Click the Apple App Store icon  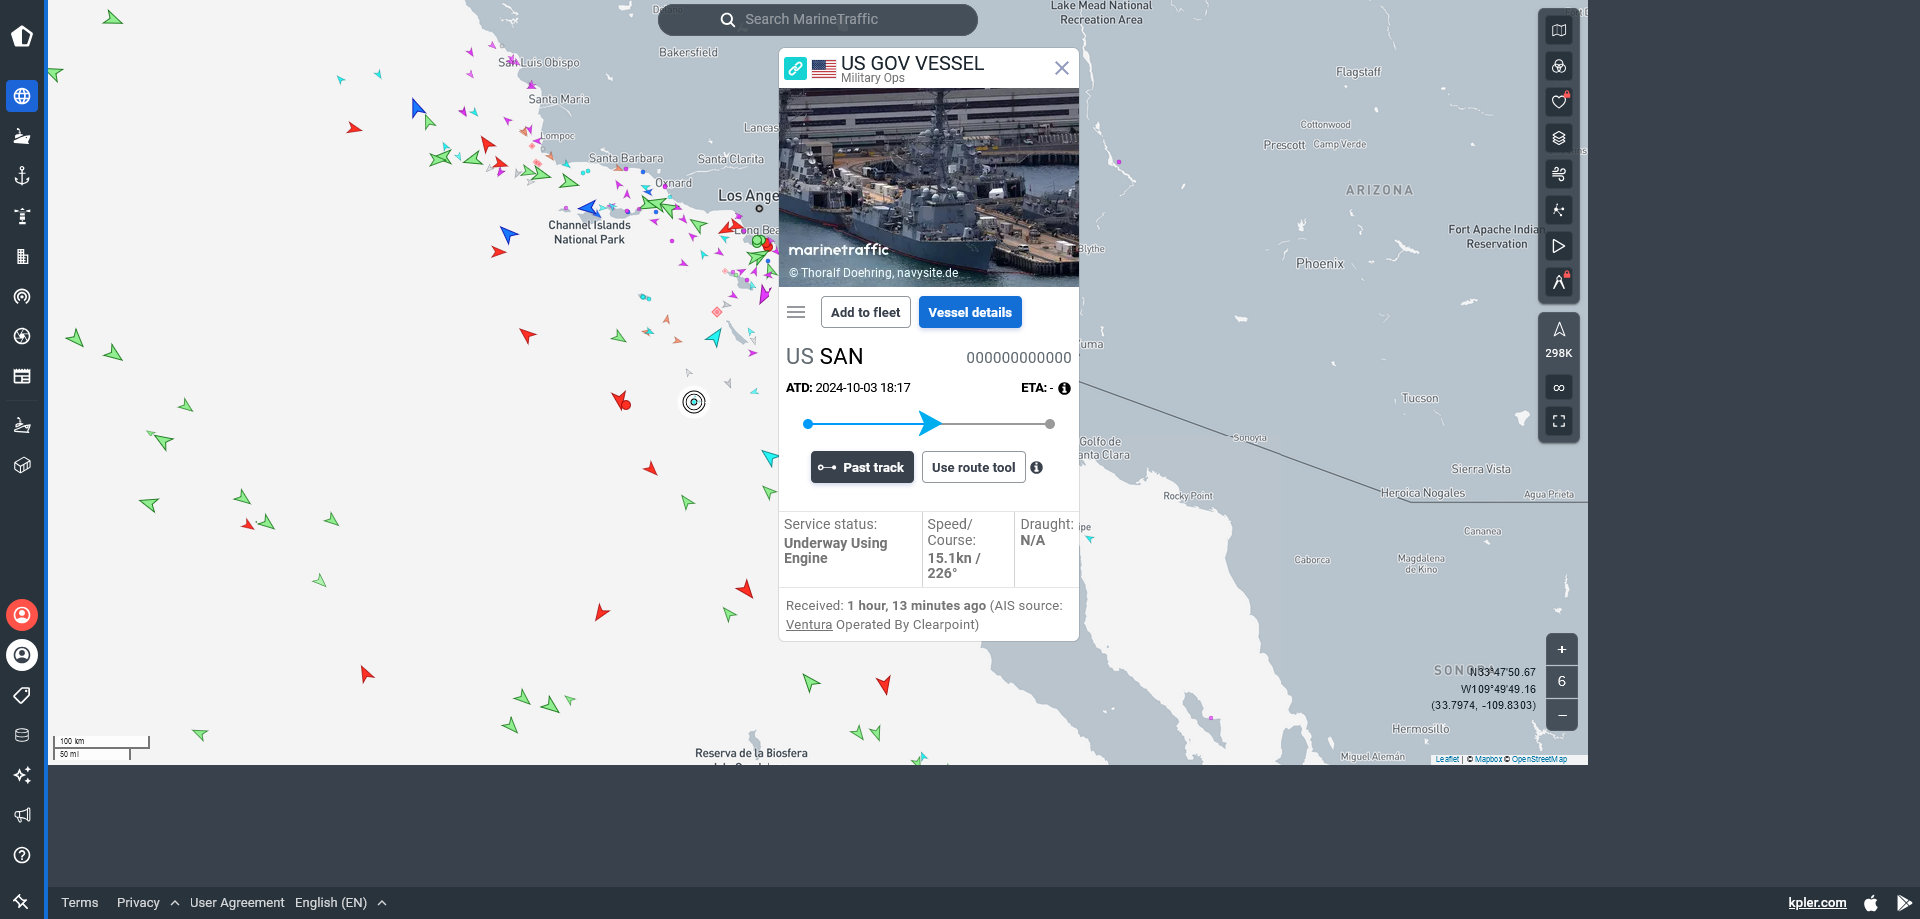[1871, 902]
